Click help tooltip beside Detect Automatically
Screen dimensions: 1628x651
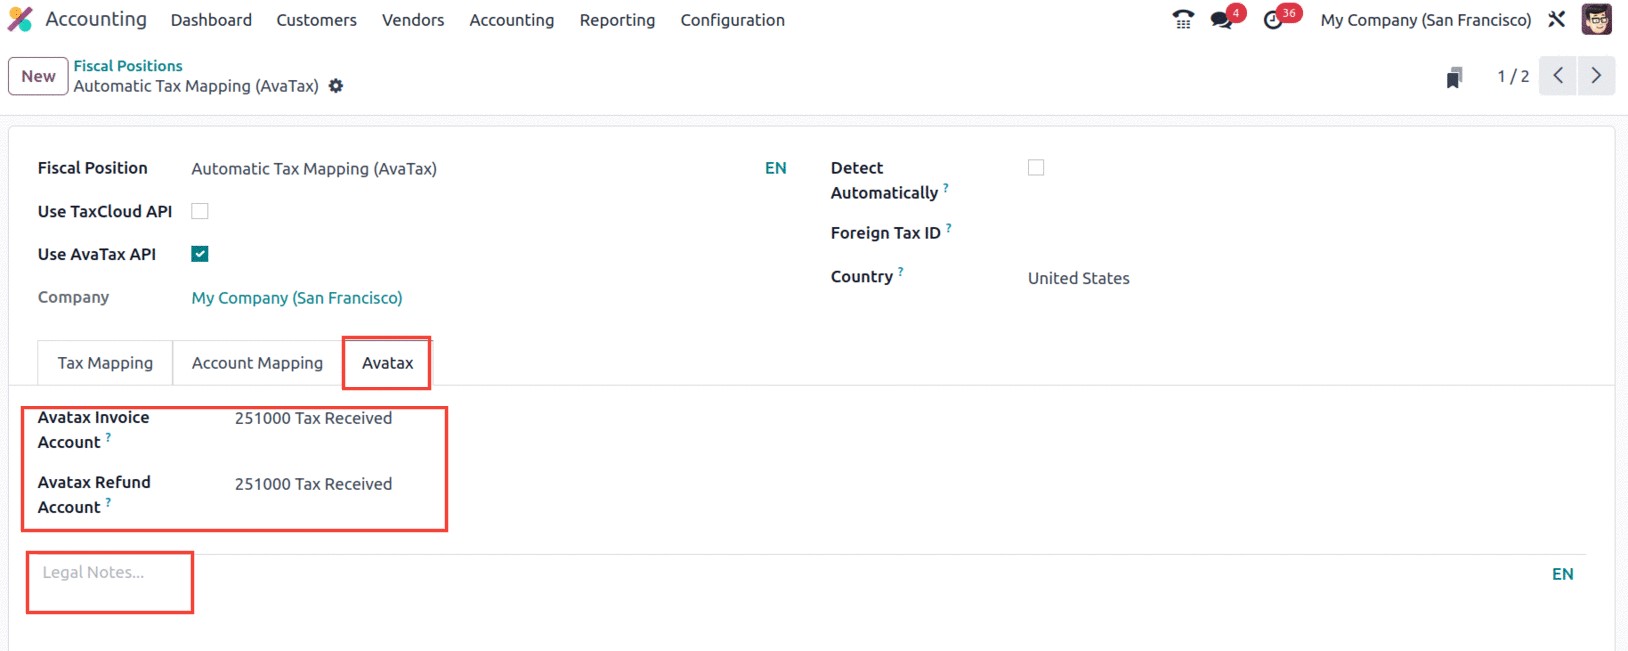point(946,187)
